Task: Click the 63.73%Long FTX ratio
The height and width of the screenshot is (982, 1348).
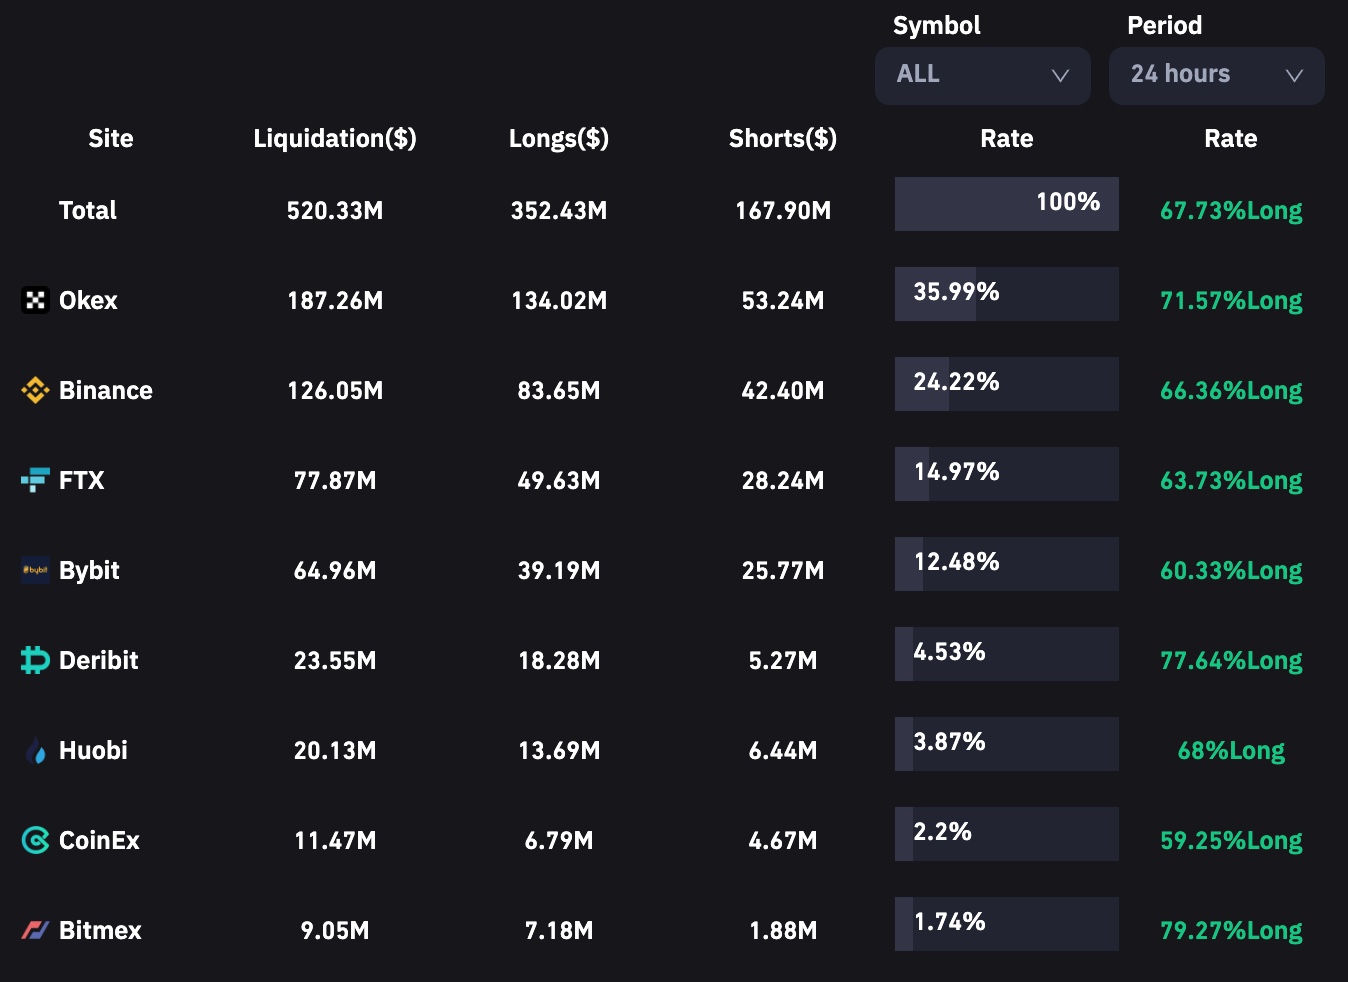Action: coord(1231,481)
